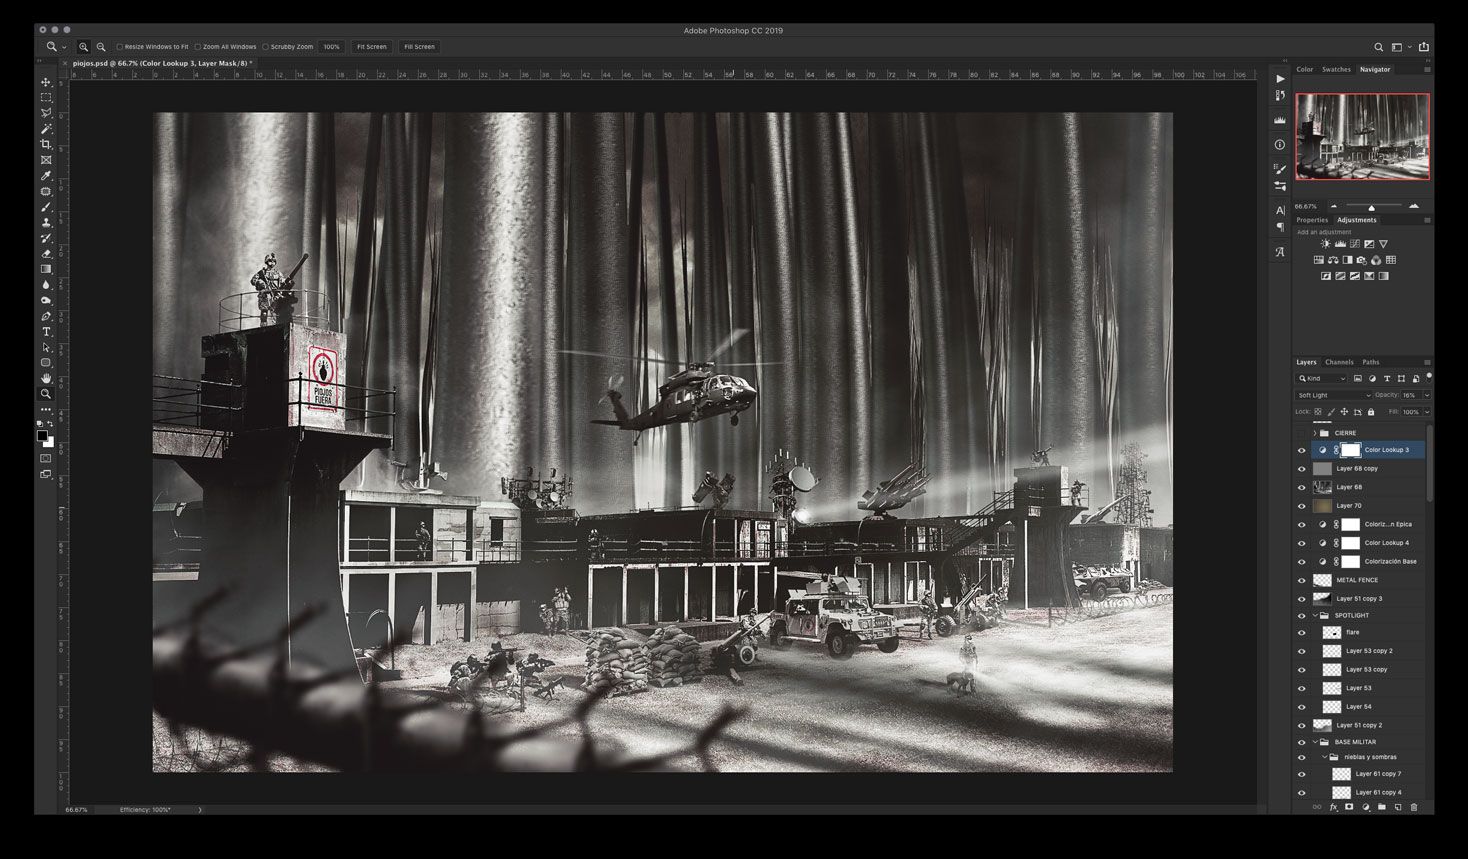Image resolution: width=1468 pixels, height=859 pixels.
Task: Select the Hand tool
Action: (46, 378)
